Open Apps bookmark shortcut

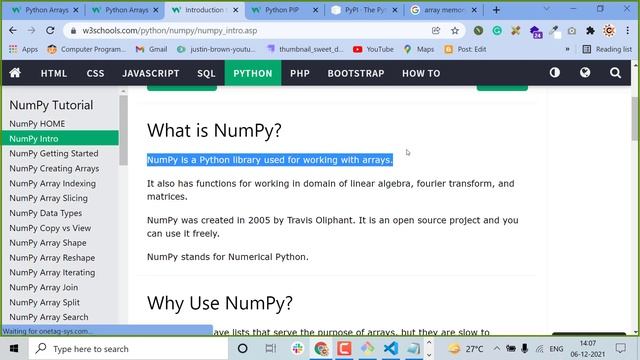[x=23, y=49]
